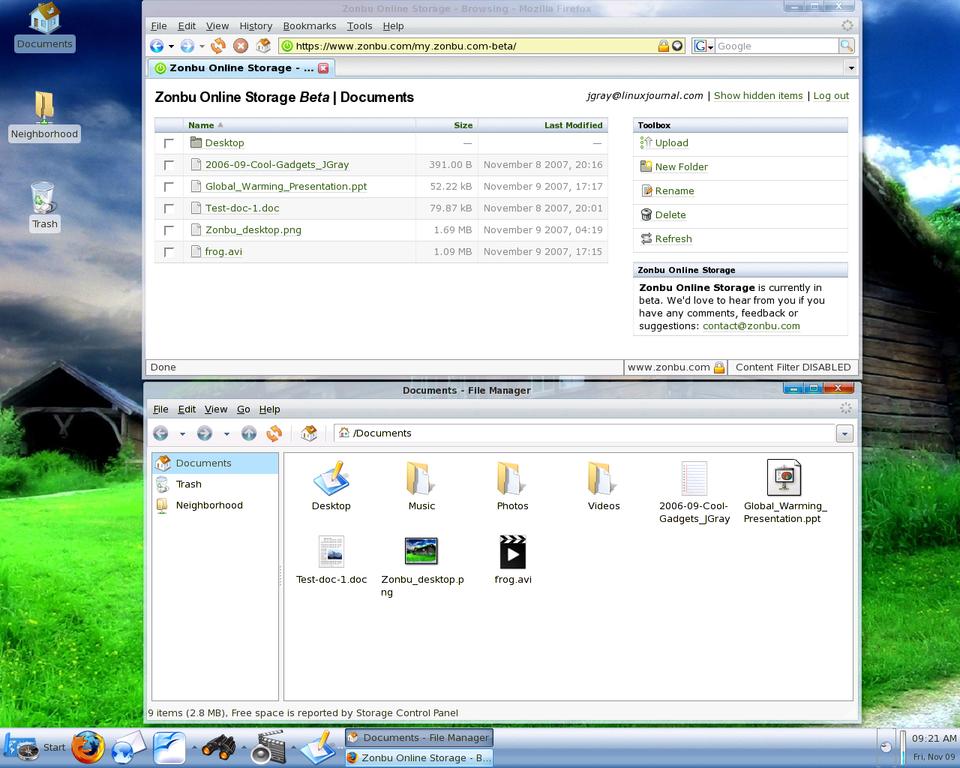Open the Go menu in File Manager

[x=243, y=409]
